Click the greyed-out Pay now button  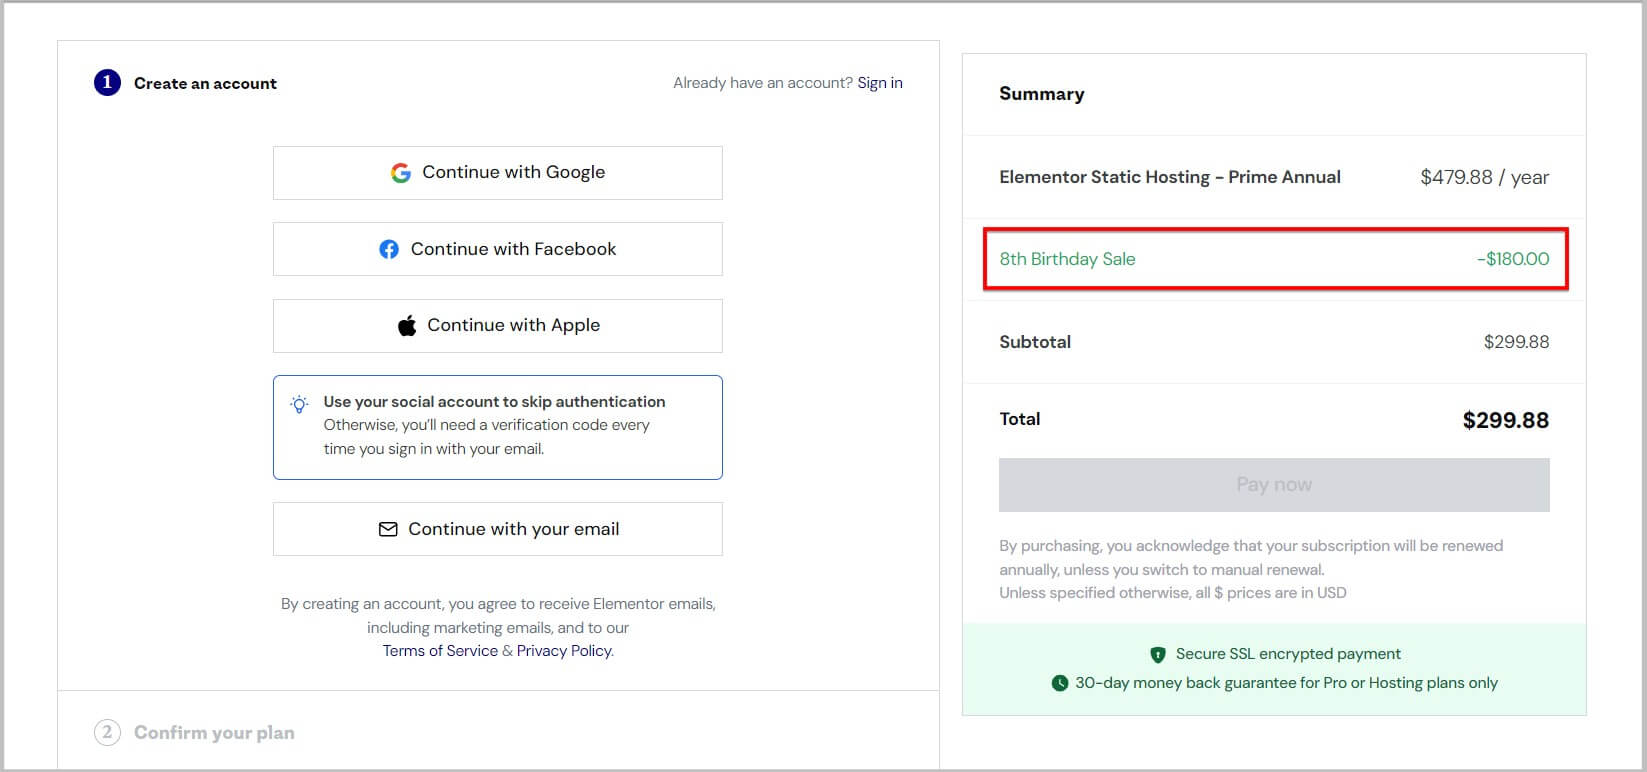click(1274, 485)
